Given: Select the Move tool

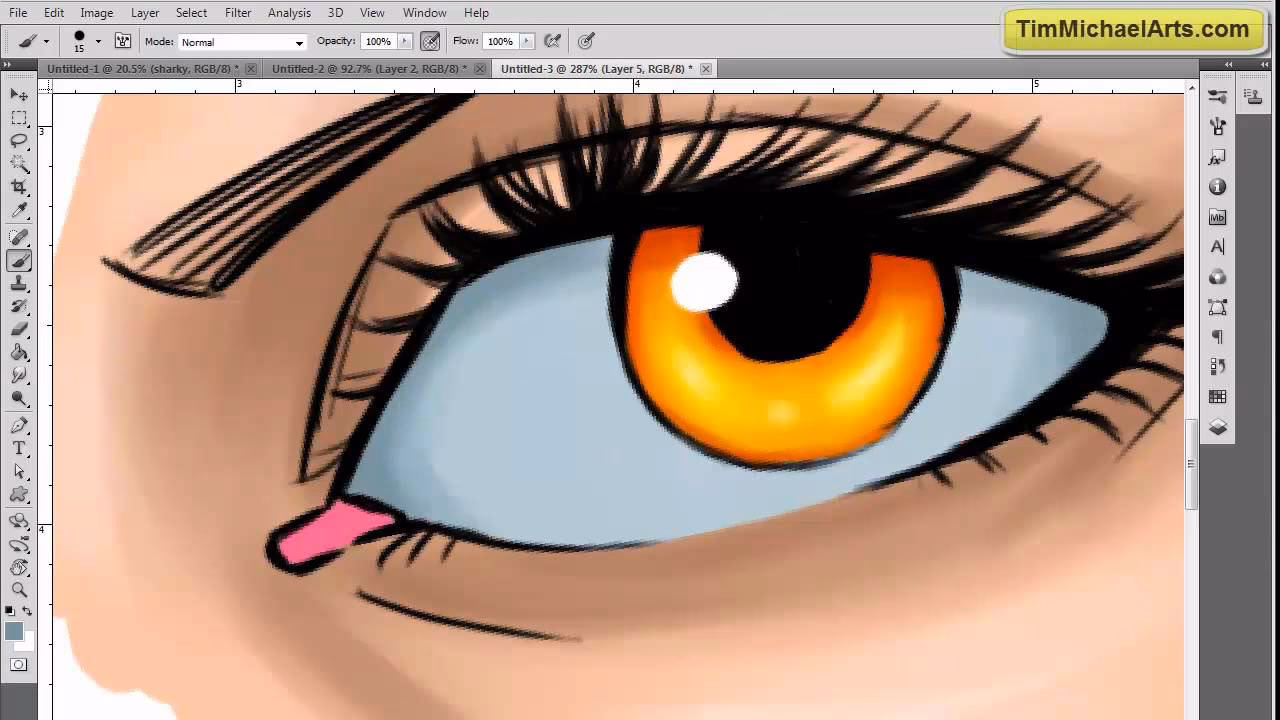Looking at the screenshot, I should tap(19, 94).
